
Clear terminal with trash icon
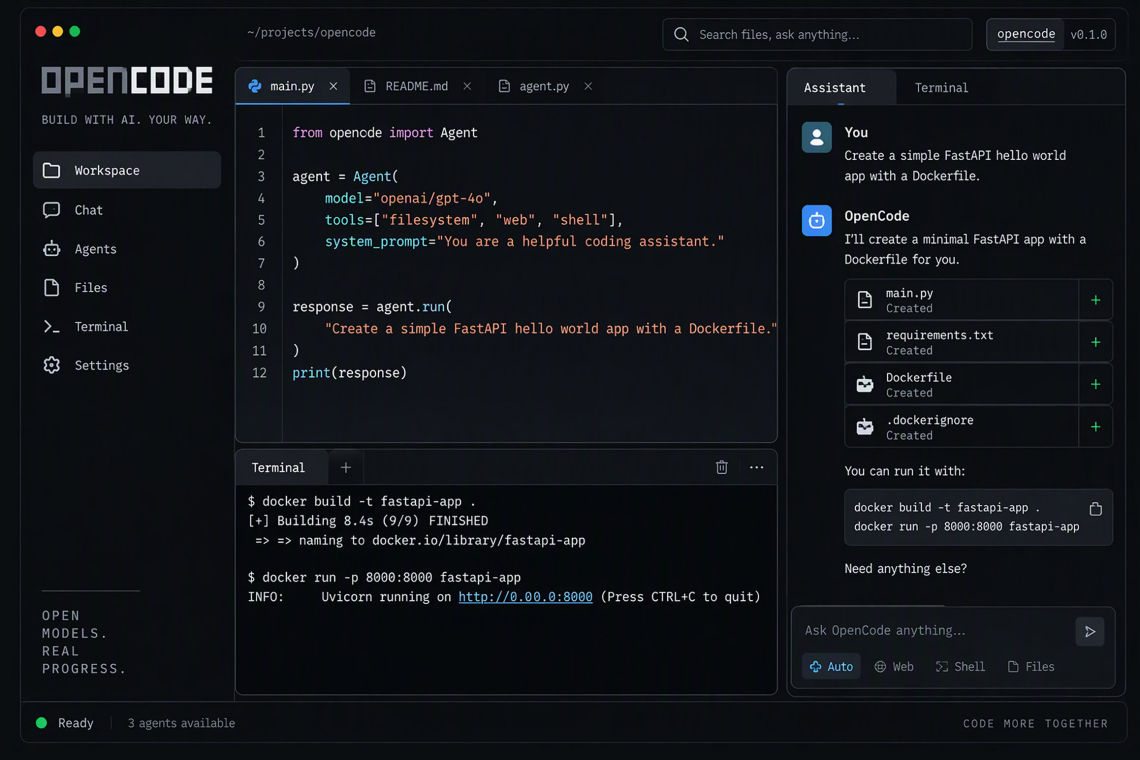pyautogui.click(x=721, y=467)
